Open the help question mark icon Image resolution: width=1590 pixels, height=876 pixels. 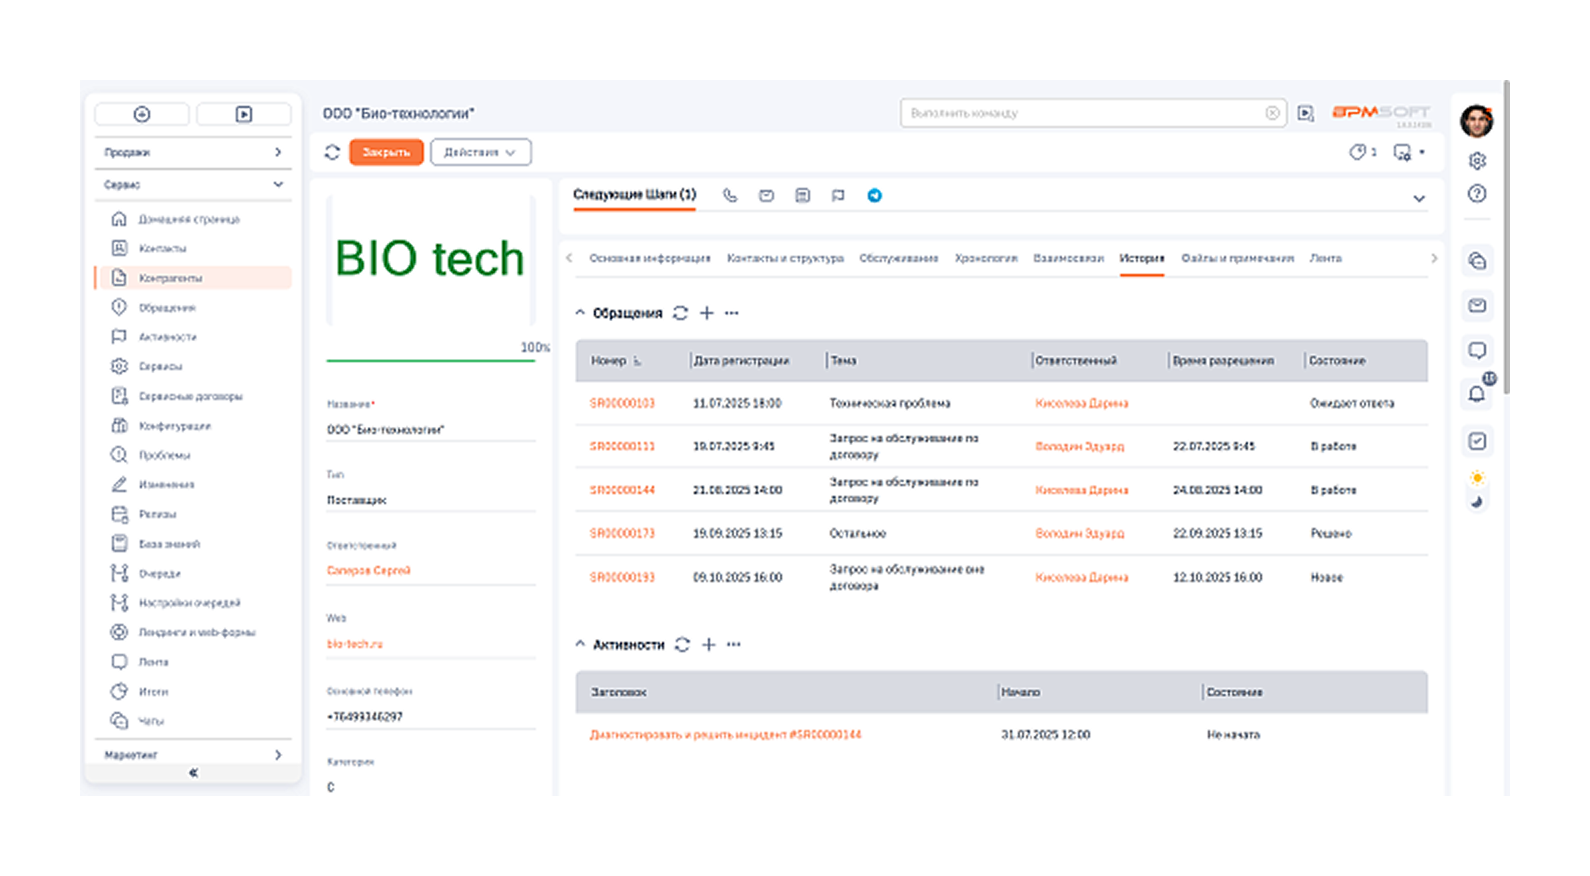[x=1477, y=194]
